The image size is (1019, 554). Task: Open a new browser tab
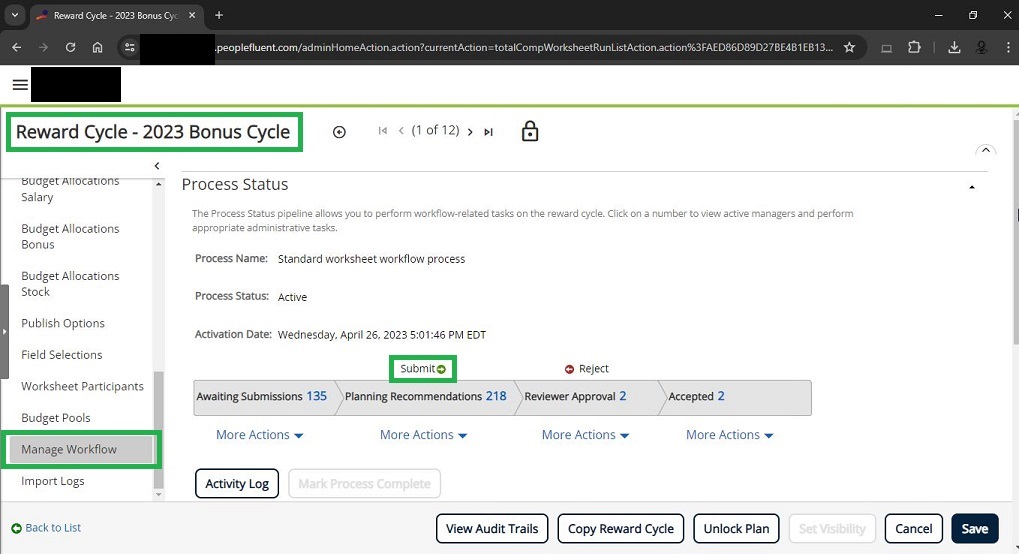click(219, 15)
